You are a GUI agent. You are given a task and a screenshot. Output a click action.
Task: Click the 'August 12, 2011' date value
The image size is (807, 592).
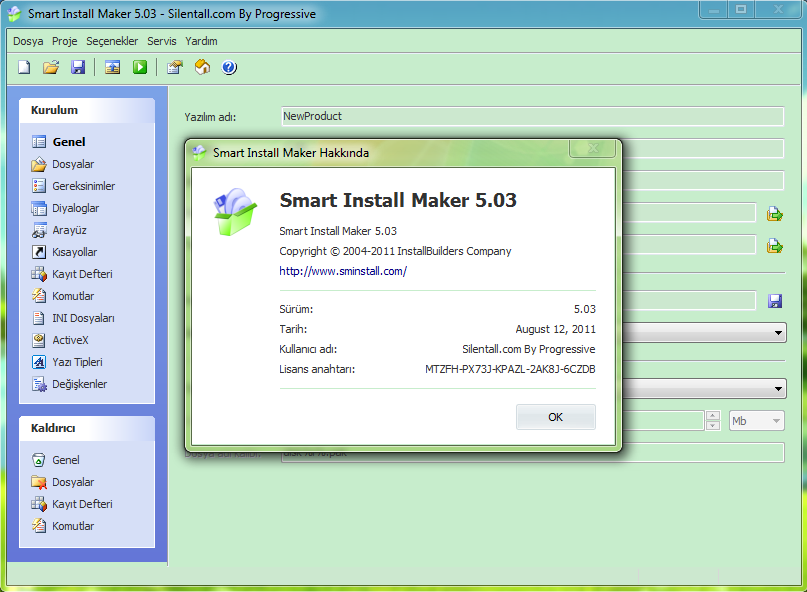click(555, 329)
